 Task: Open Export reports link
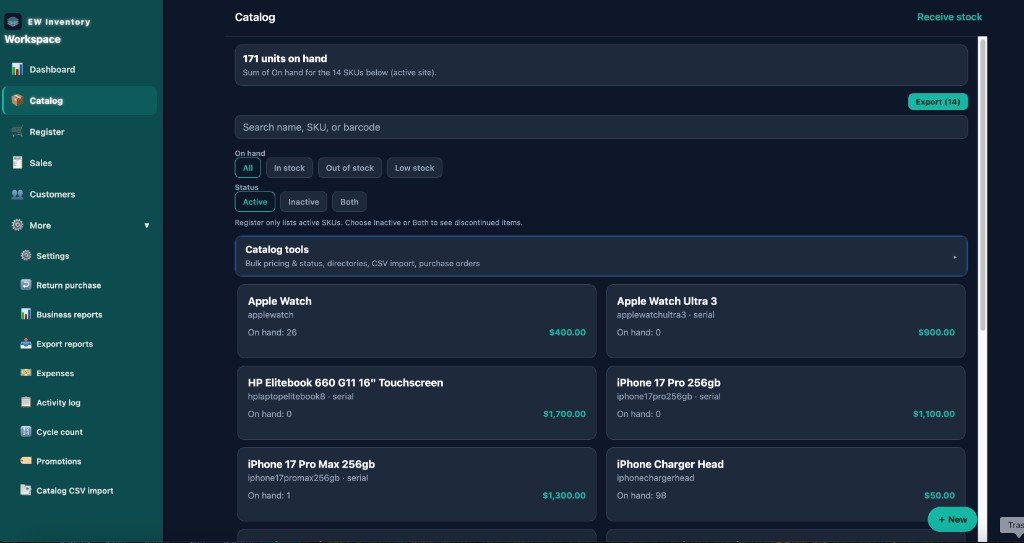[65, 344]
